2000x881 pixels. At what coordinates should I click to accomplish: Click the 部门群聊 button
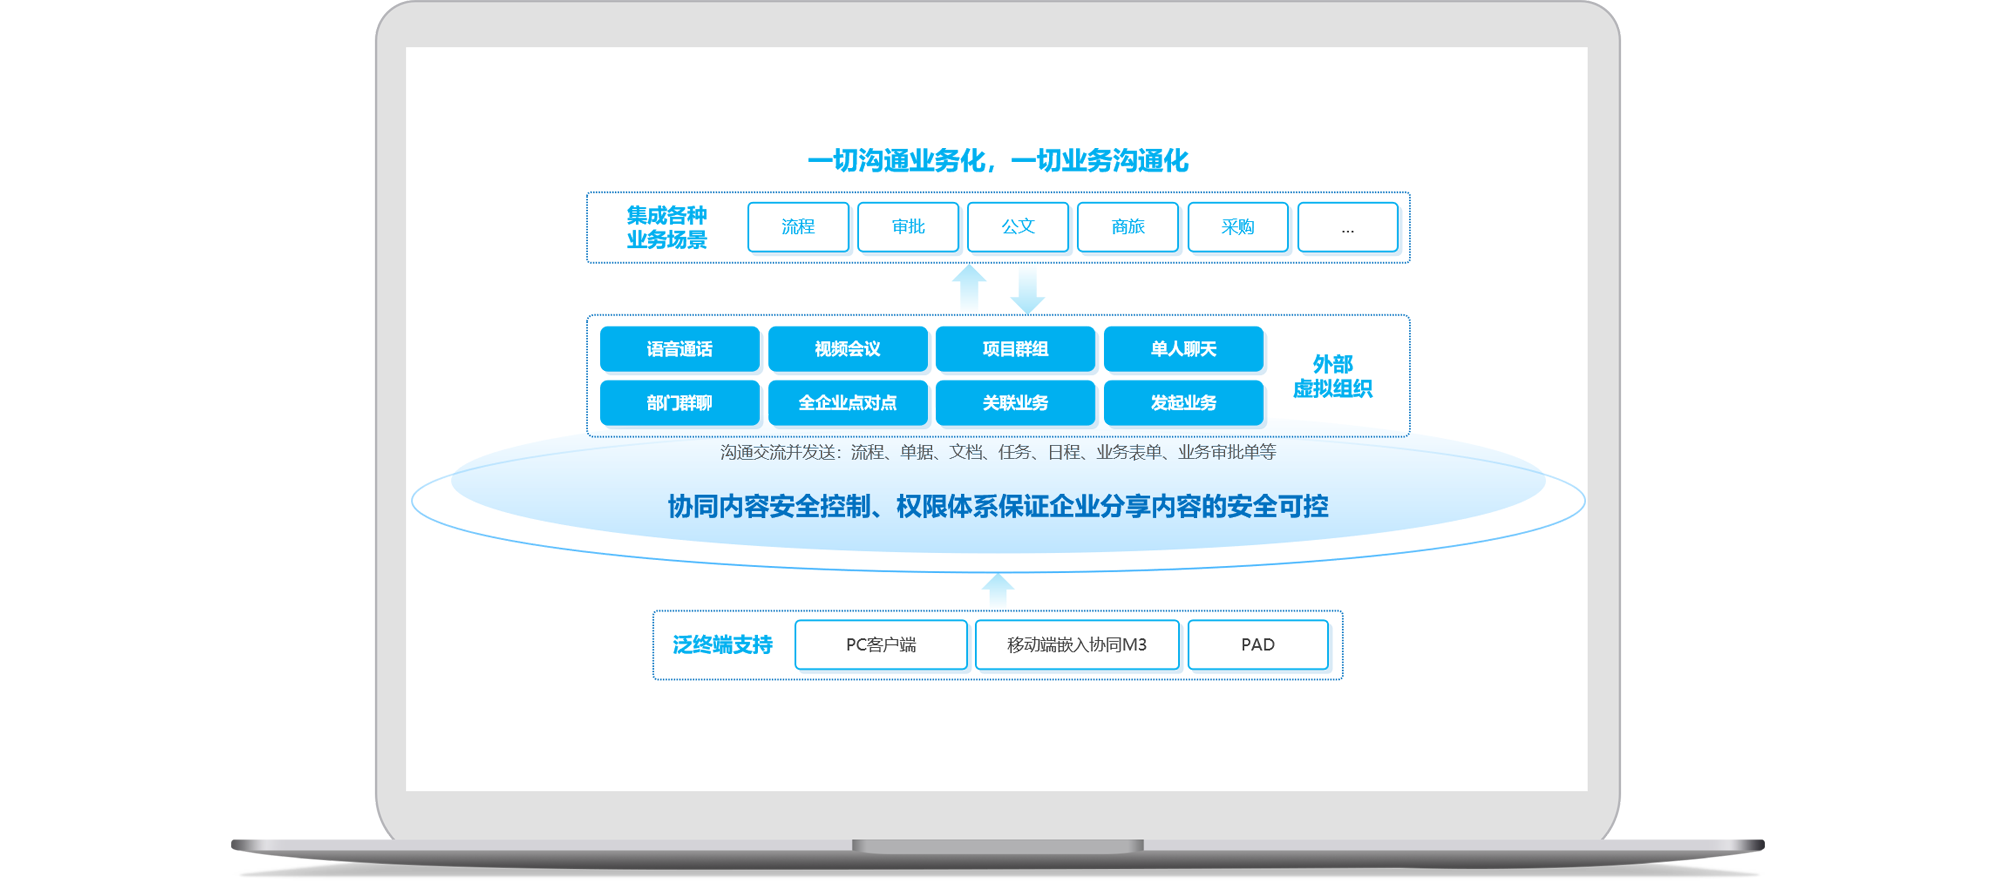tap(679, 403)
